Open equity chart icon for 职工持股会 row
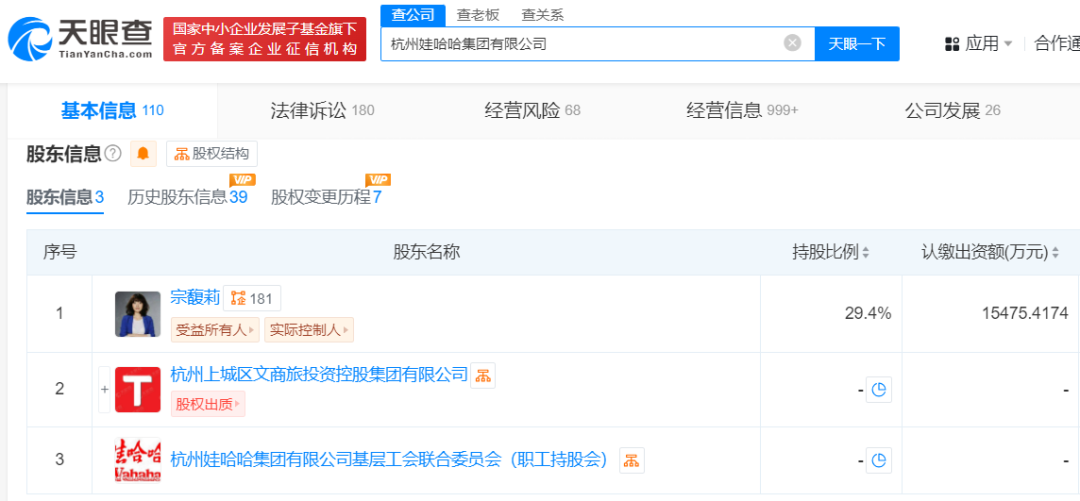The width and height of the screenshot is (1080, 501). click(632, 460)
